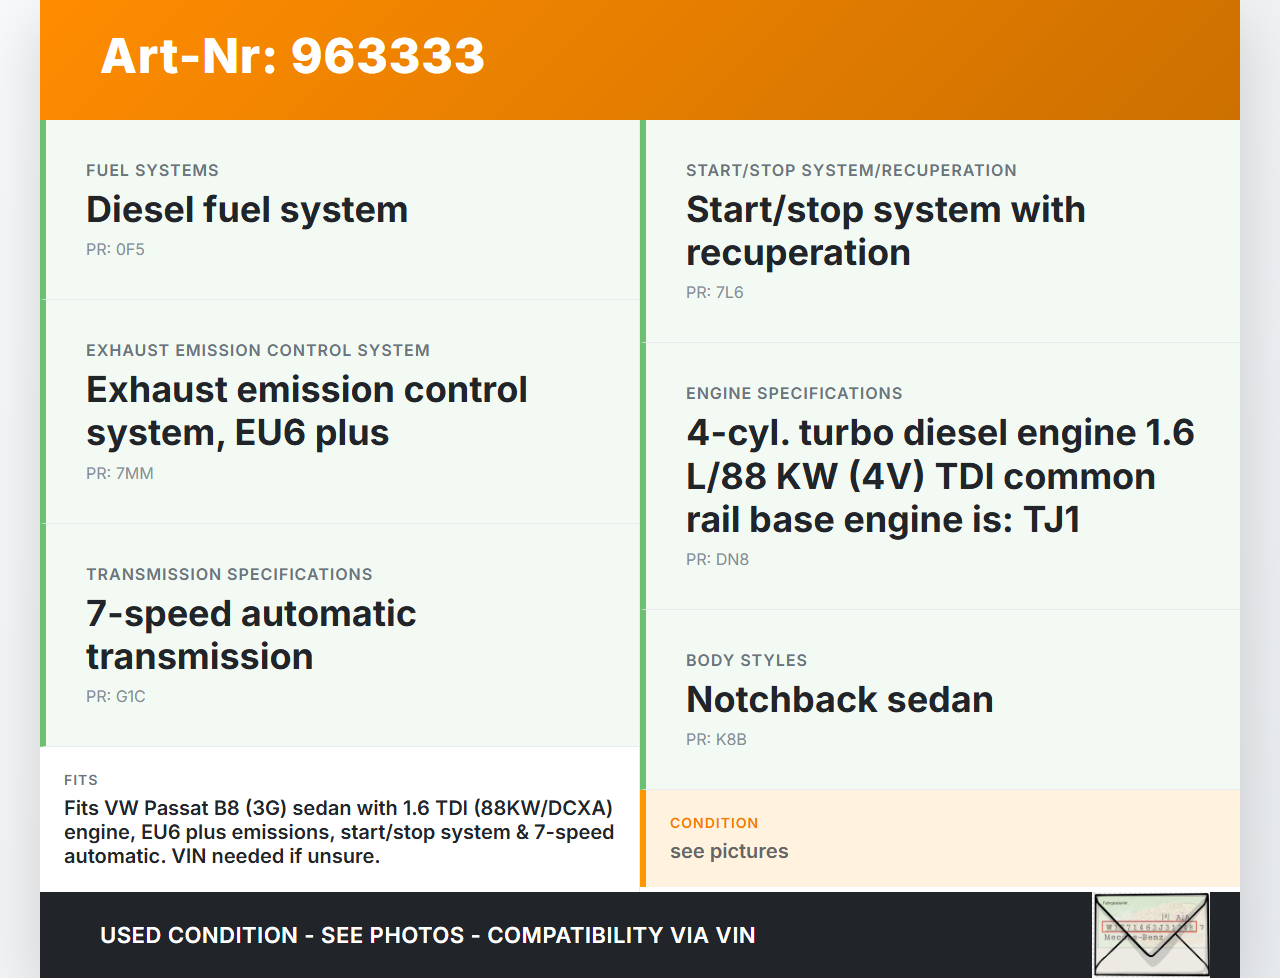Select the 7-speed automatic transmission heading
The height and width of the screenshot is (978, 1280).
coord(251,635)
